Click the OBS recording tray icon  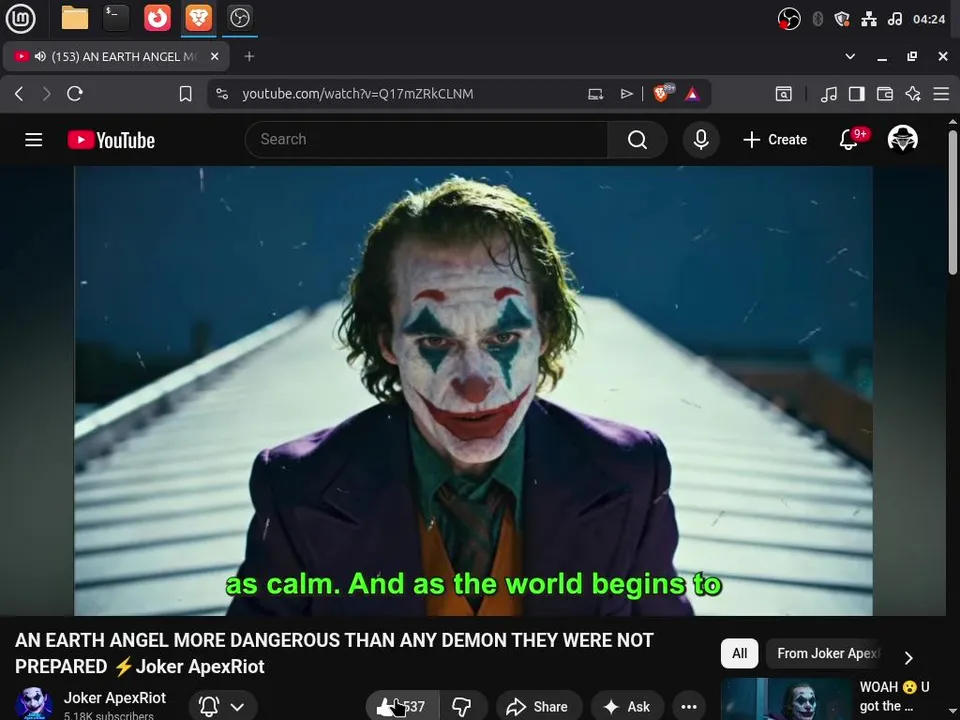tap(789, 19)
